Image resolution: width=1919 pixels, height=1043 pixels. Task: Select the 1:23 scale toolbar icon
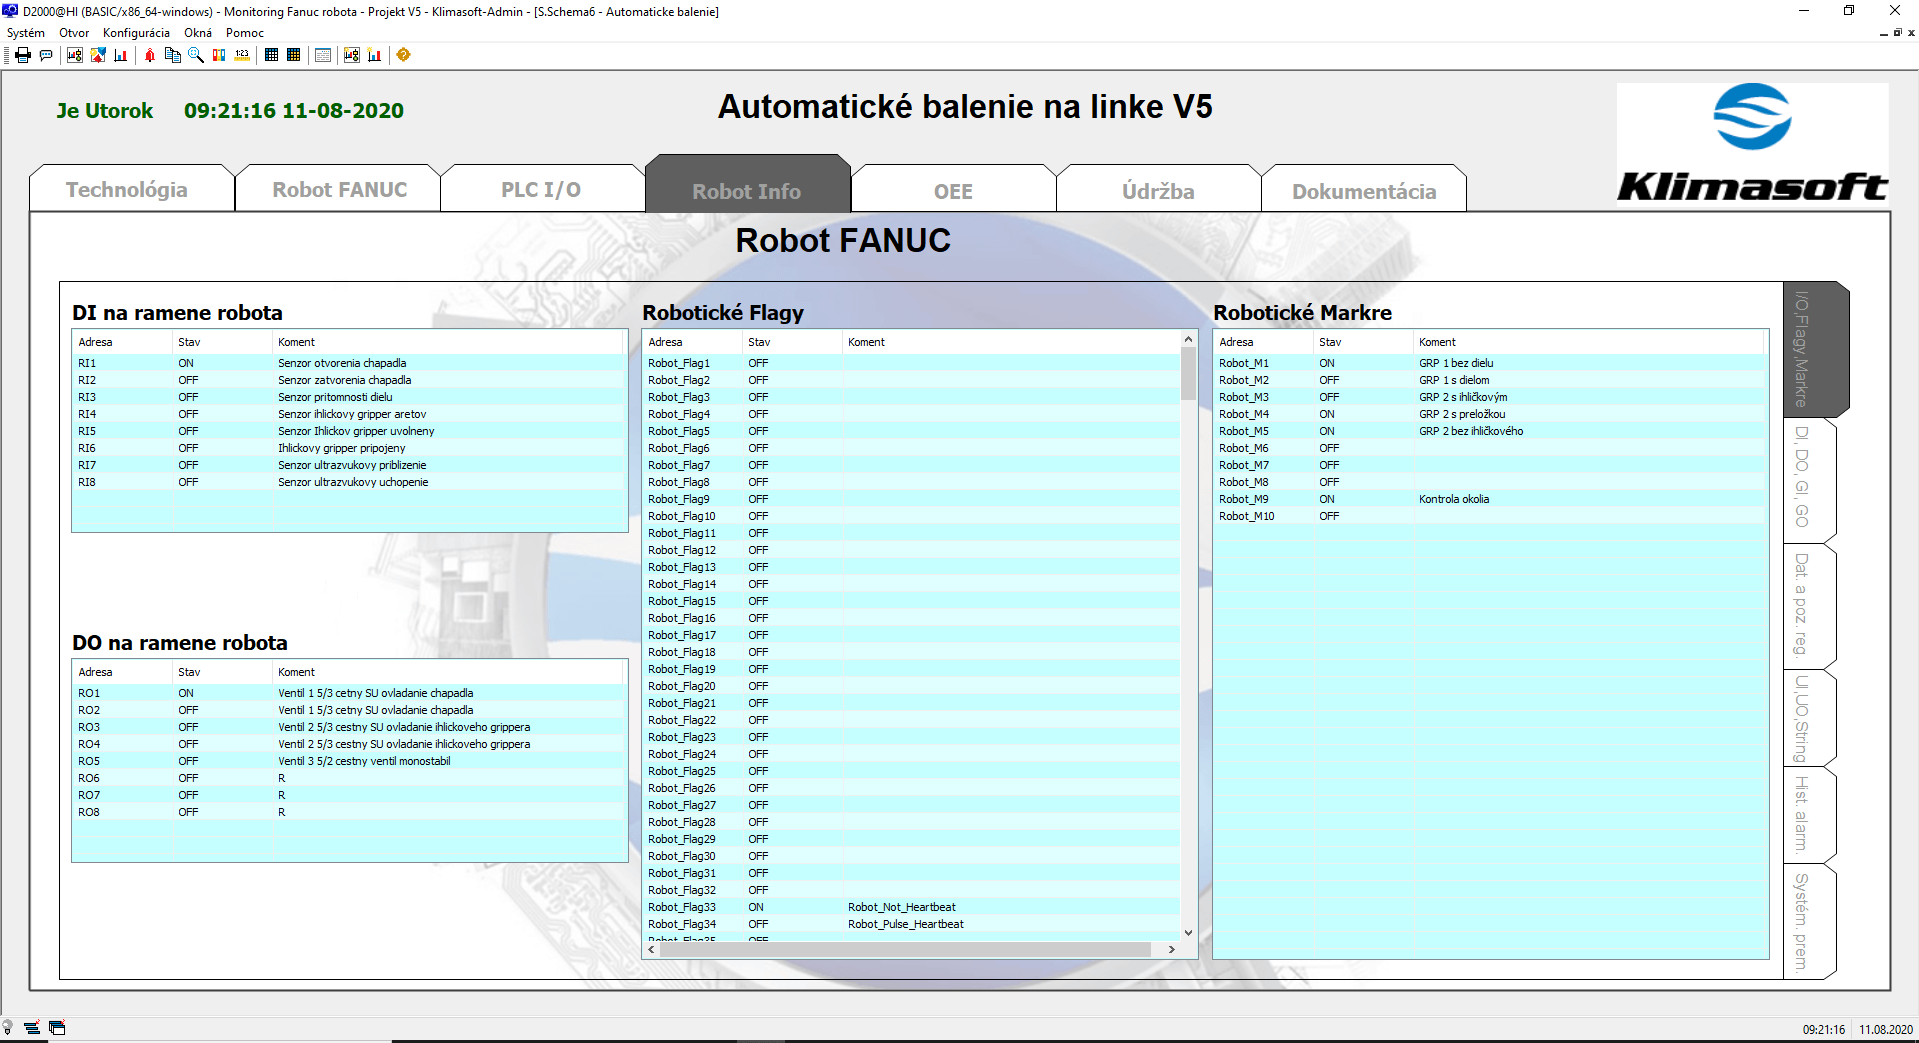coord(242,55)
